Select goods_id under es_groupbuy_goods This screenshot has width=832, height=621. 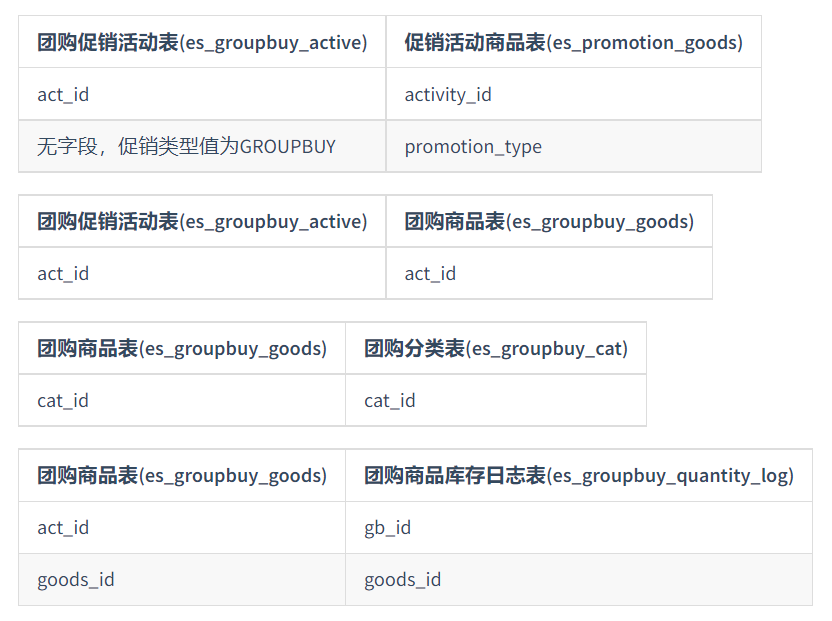(182, 579)
